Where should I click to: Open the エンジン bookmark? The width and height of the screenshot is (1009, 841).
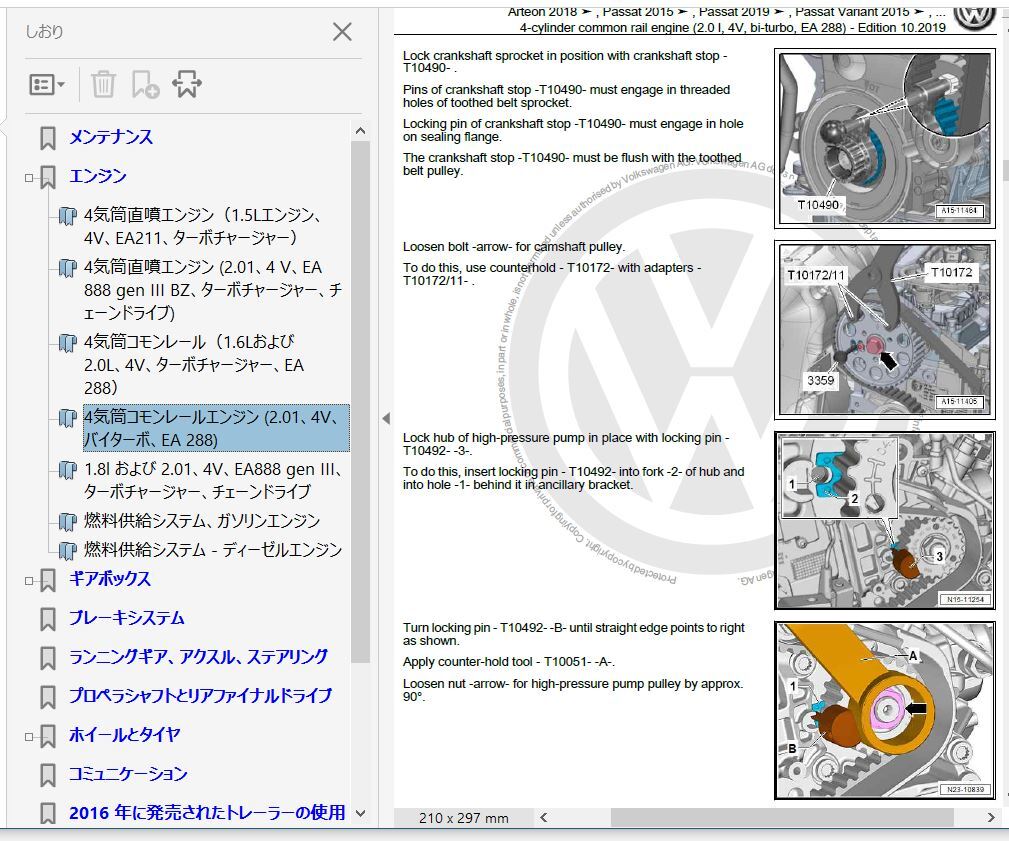[98, 176]
